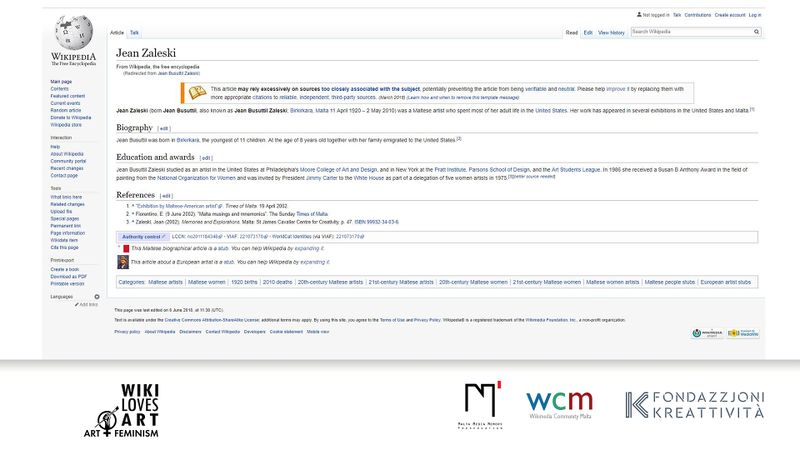Screen dimensions: 800x450
Task: Click the Wiki Loves Art logo
Action: (x=126, y=409)
